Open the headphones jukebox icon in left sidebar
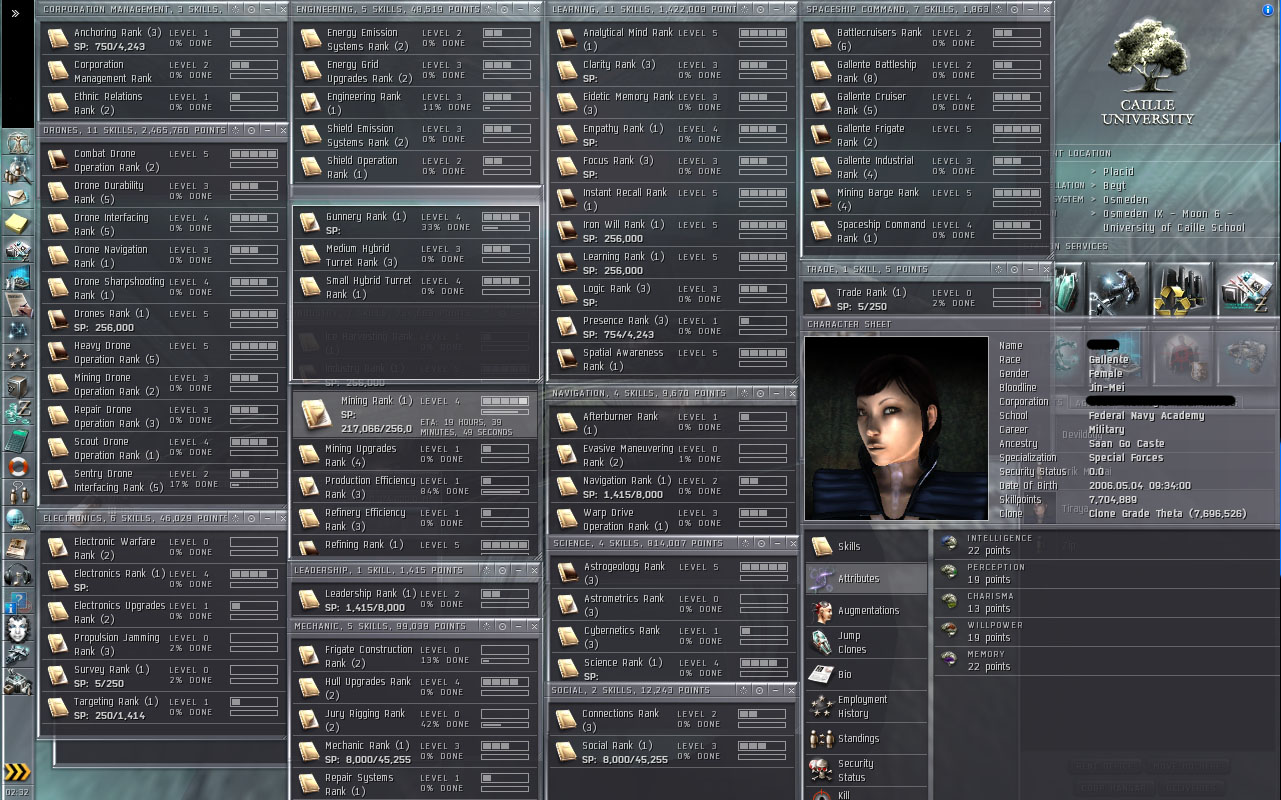This screenshot has width=1281, height=800. 17,574
